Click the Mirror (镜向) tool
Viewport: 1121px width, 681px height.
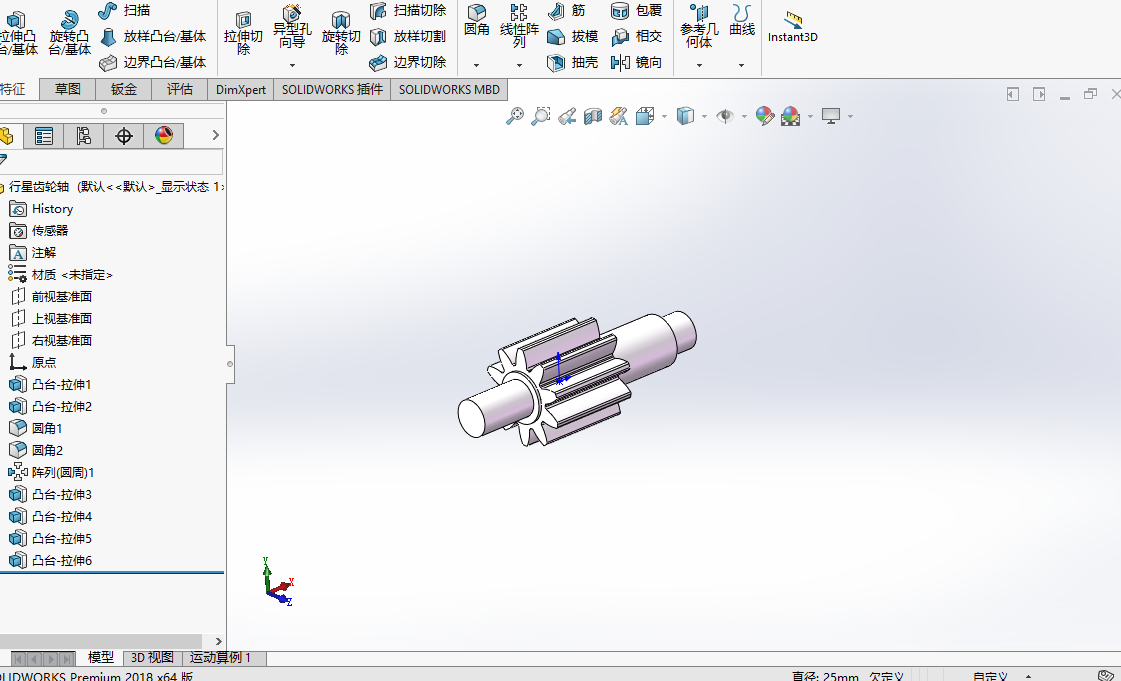636,63
